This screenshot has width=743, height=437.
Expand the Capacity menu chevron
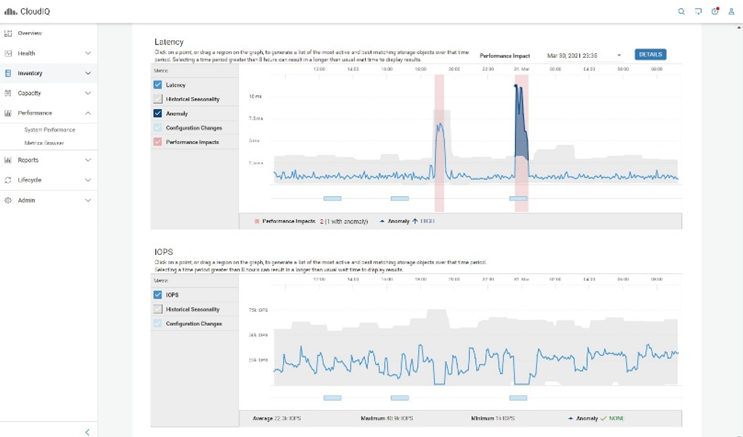click(88, 93)
